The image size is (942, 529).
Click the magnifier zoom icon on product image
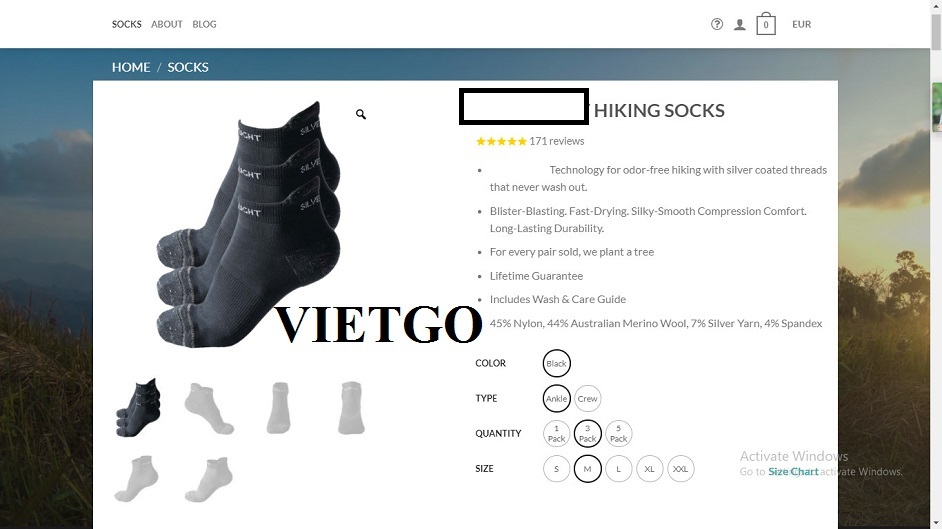pyautogui.click(x=360, y=114)
